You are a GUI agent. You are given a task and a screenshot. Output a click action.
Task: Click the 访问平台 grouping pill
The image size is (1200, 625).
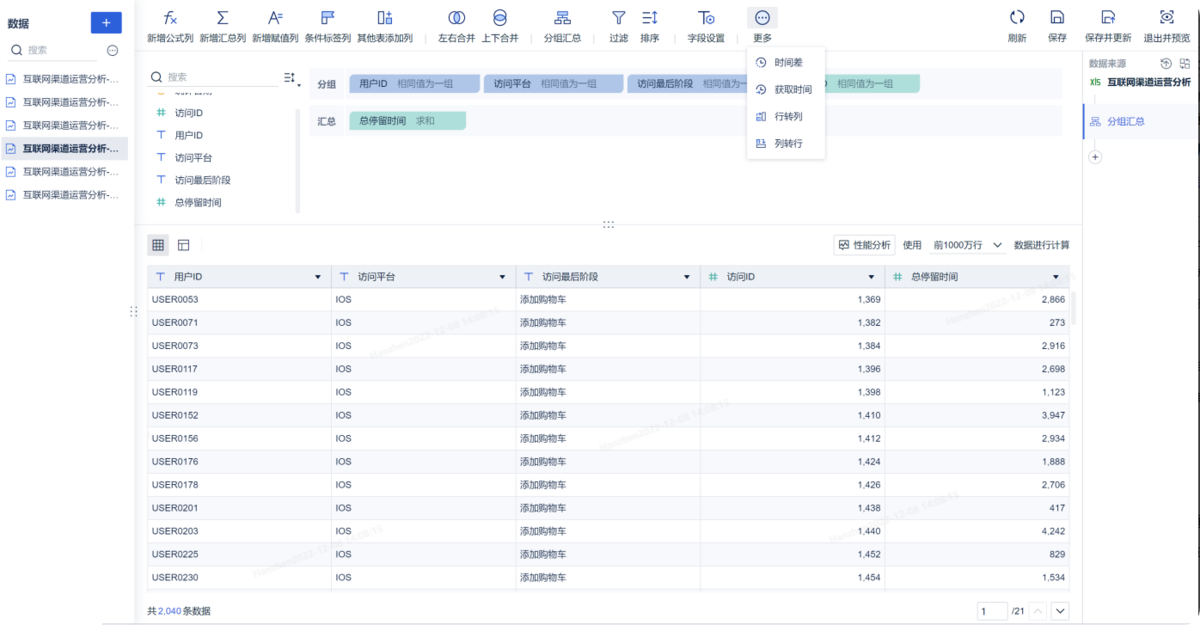tap(552, 84)
